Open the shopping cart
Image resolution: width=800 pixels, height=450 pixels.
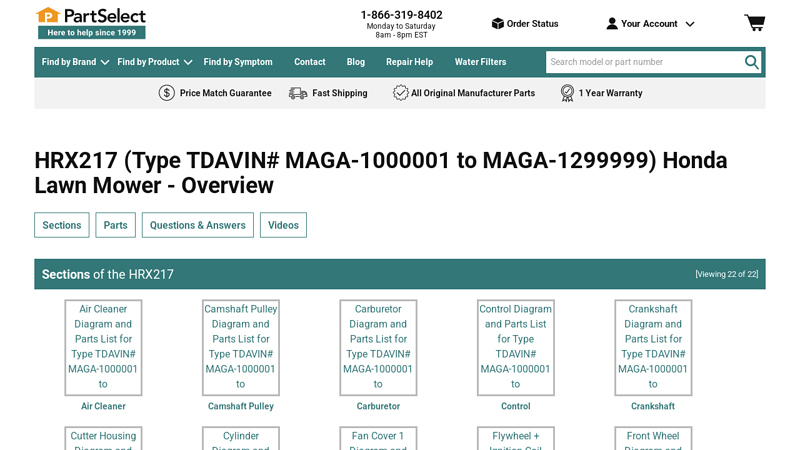(x=754, y=23)
